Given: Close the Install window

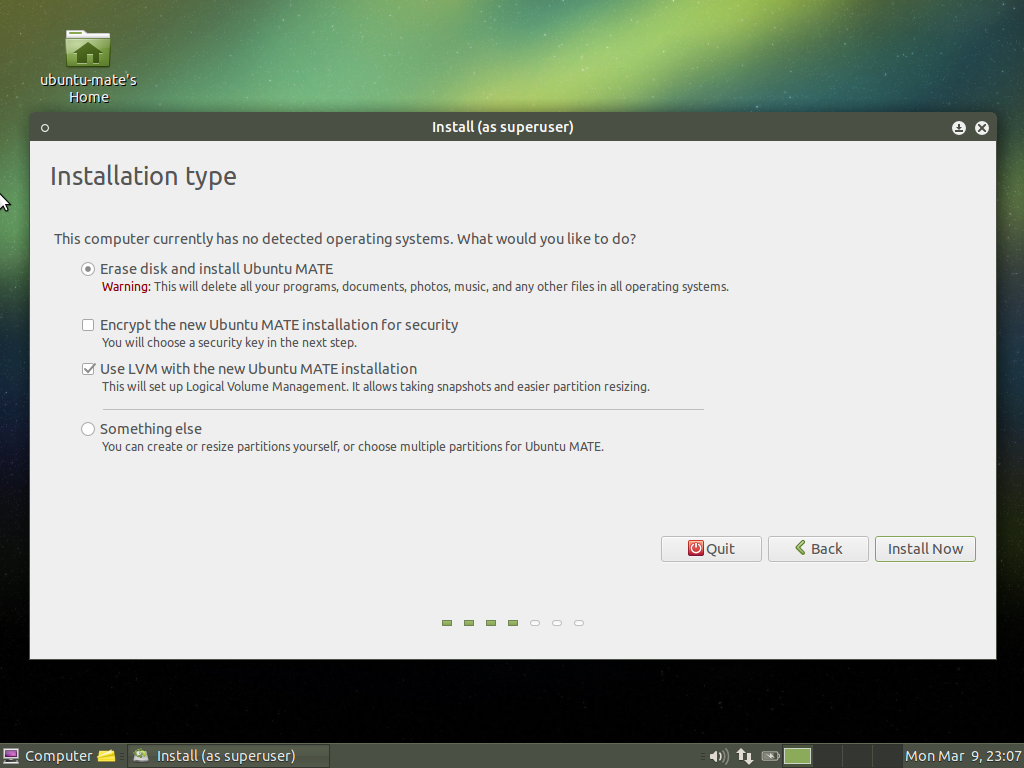Looking at the screenshot, I should pyautogui.click(x=982, y=128).
